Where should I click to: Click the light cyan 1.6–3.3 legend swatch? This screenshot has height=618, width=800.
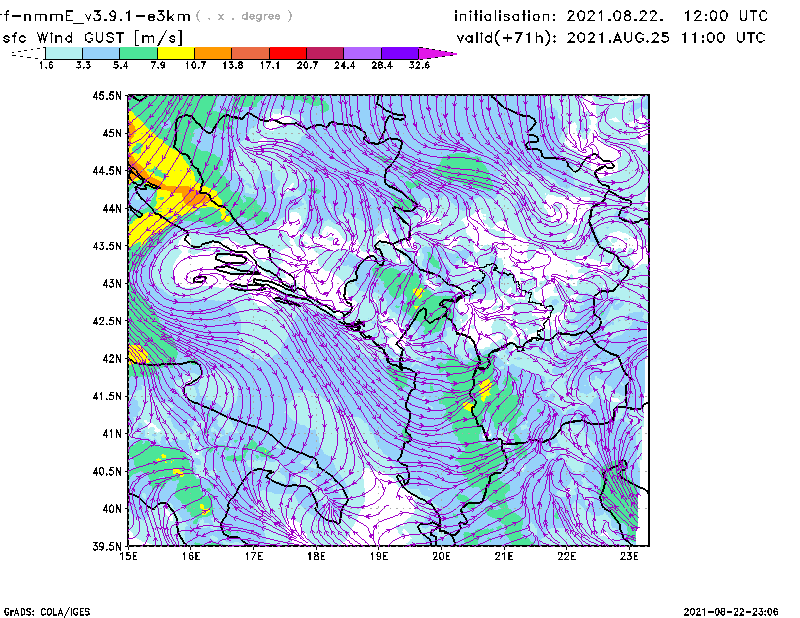[x=64, y=53]
